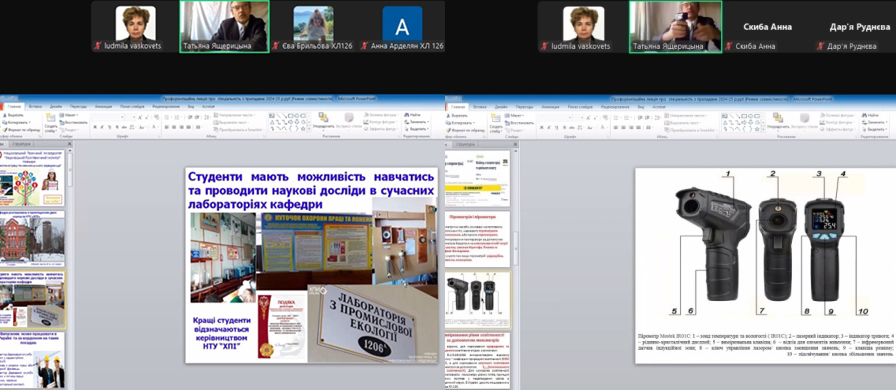
Task: Toggle strikethrough in left PowerPoint window
Action: pos(124,127)
